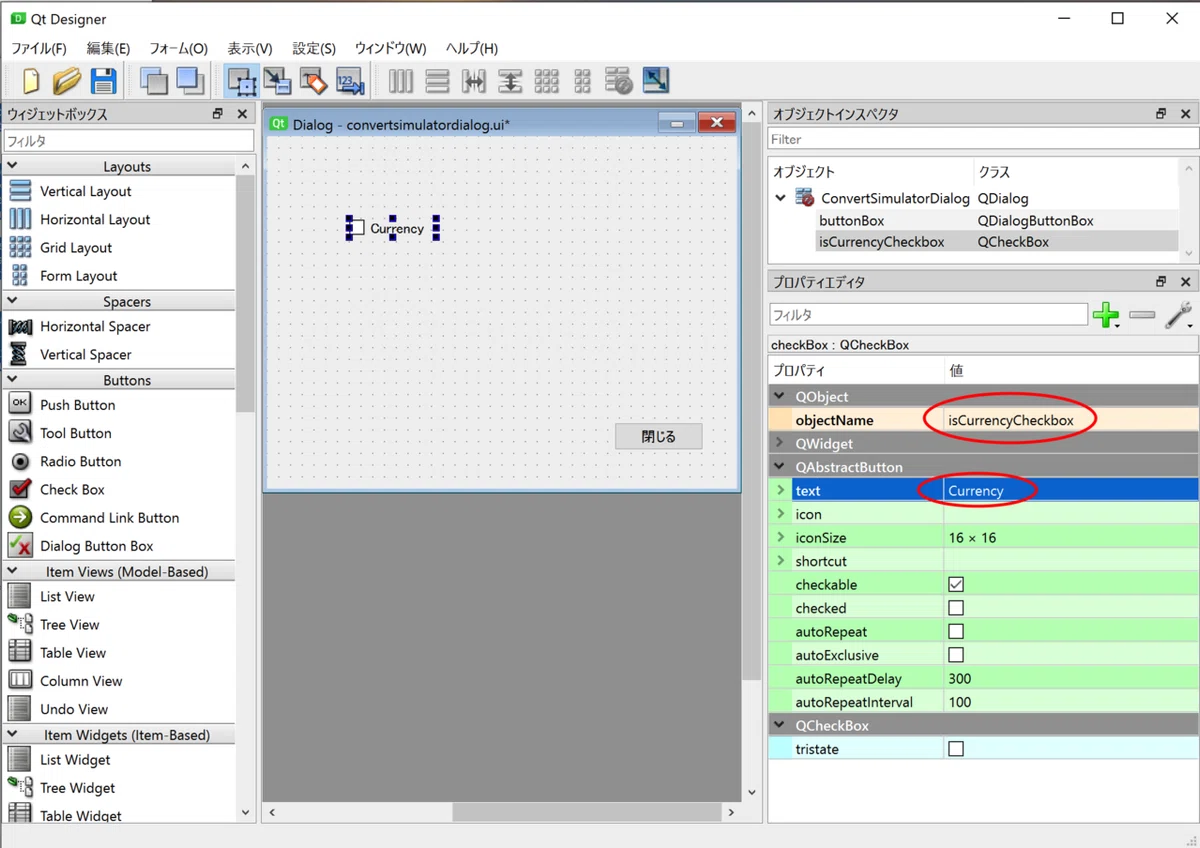This screenshot has width=1200, height=848.
Task: Save the form with floppy disk icon
Action: tap(103, 81)
